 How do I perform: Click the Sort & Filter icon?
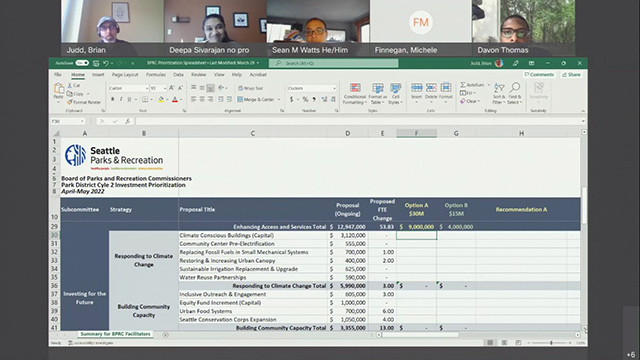499,88
